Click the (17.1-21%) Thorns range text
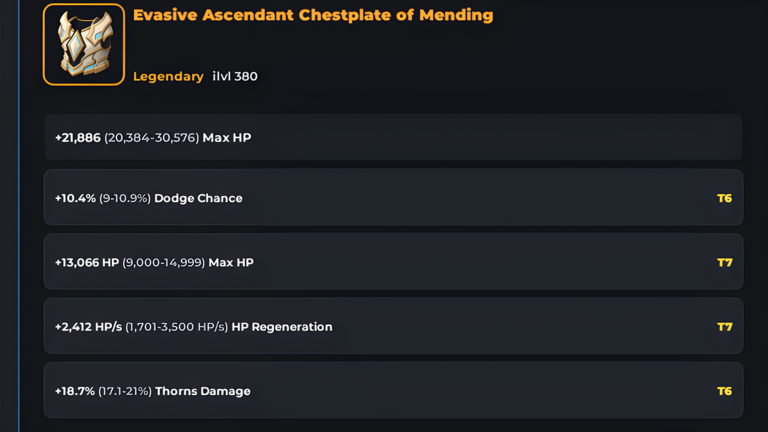768x432 pixels. tap(124, 391)
